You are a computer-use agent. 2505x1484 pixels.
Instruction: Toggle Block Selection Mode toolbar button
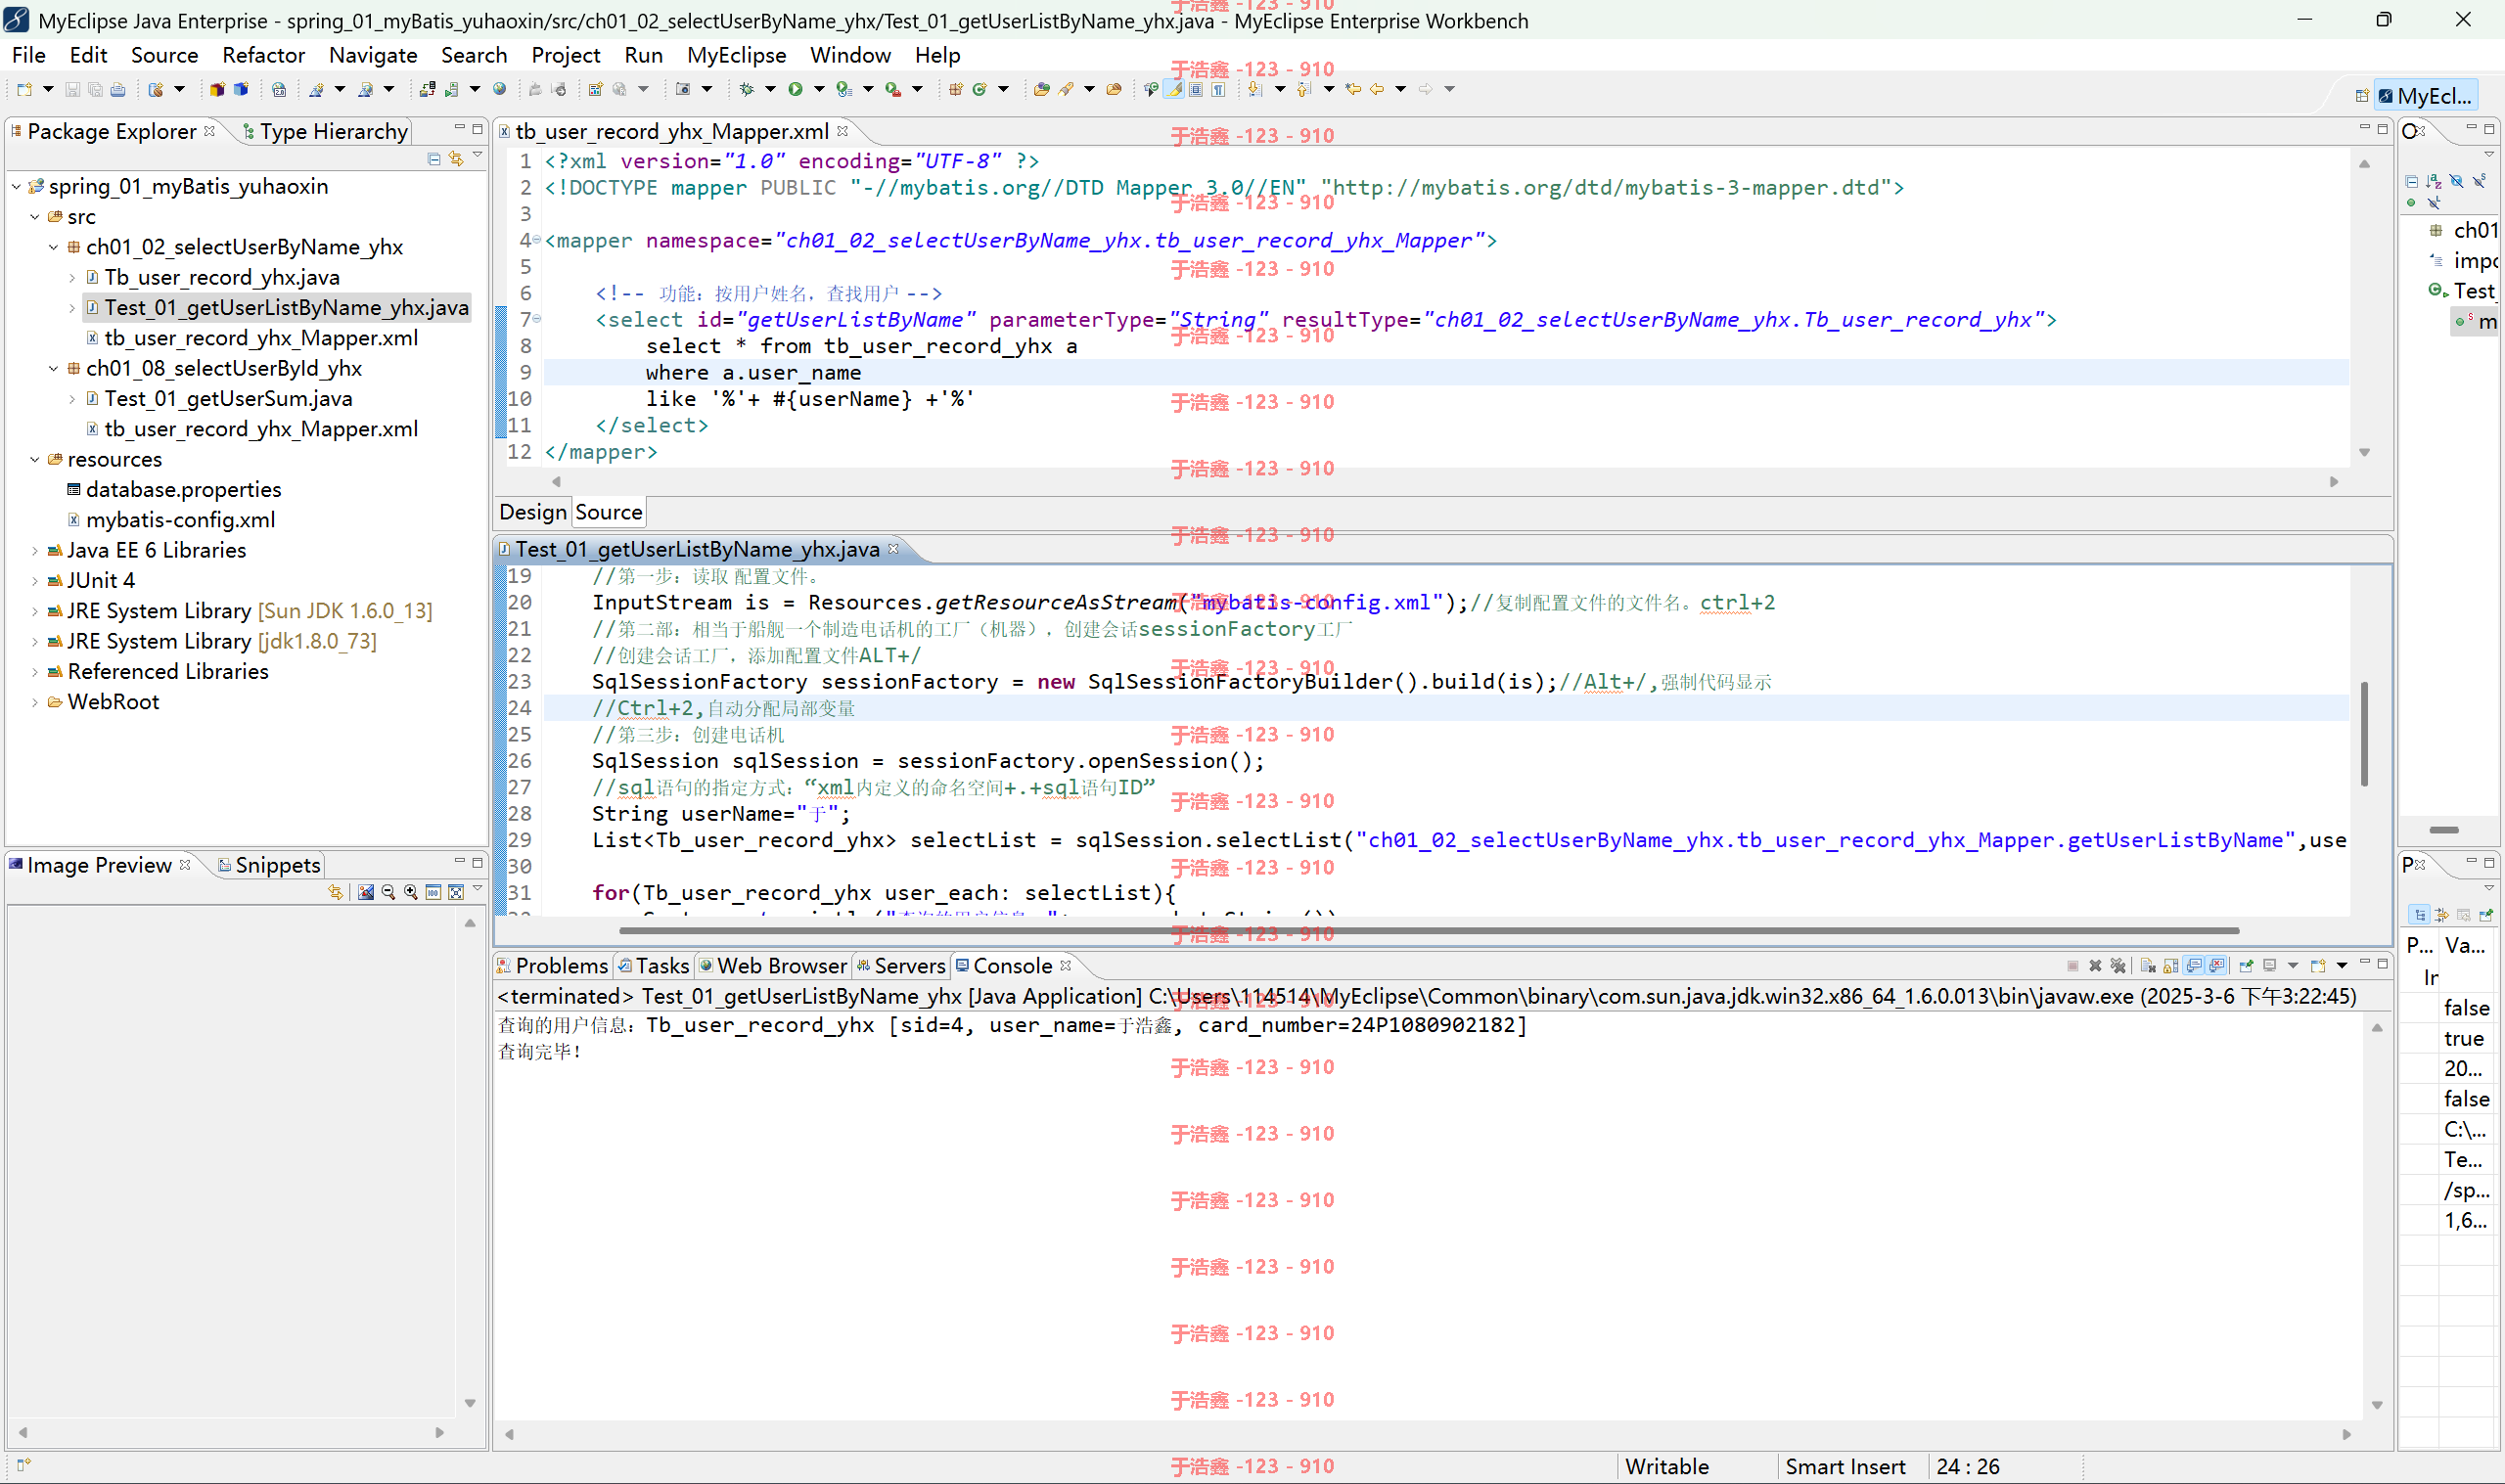coord(1196,89)
